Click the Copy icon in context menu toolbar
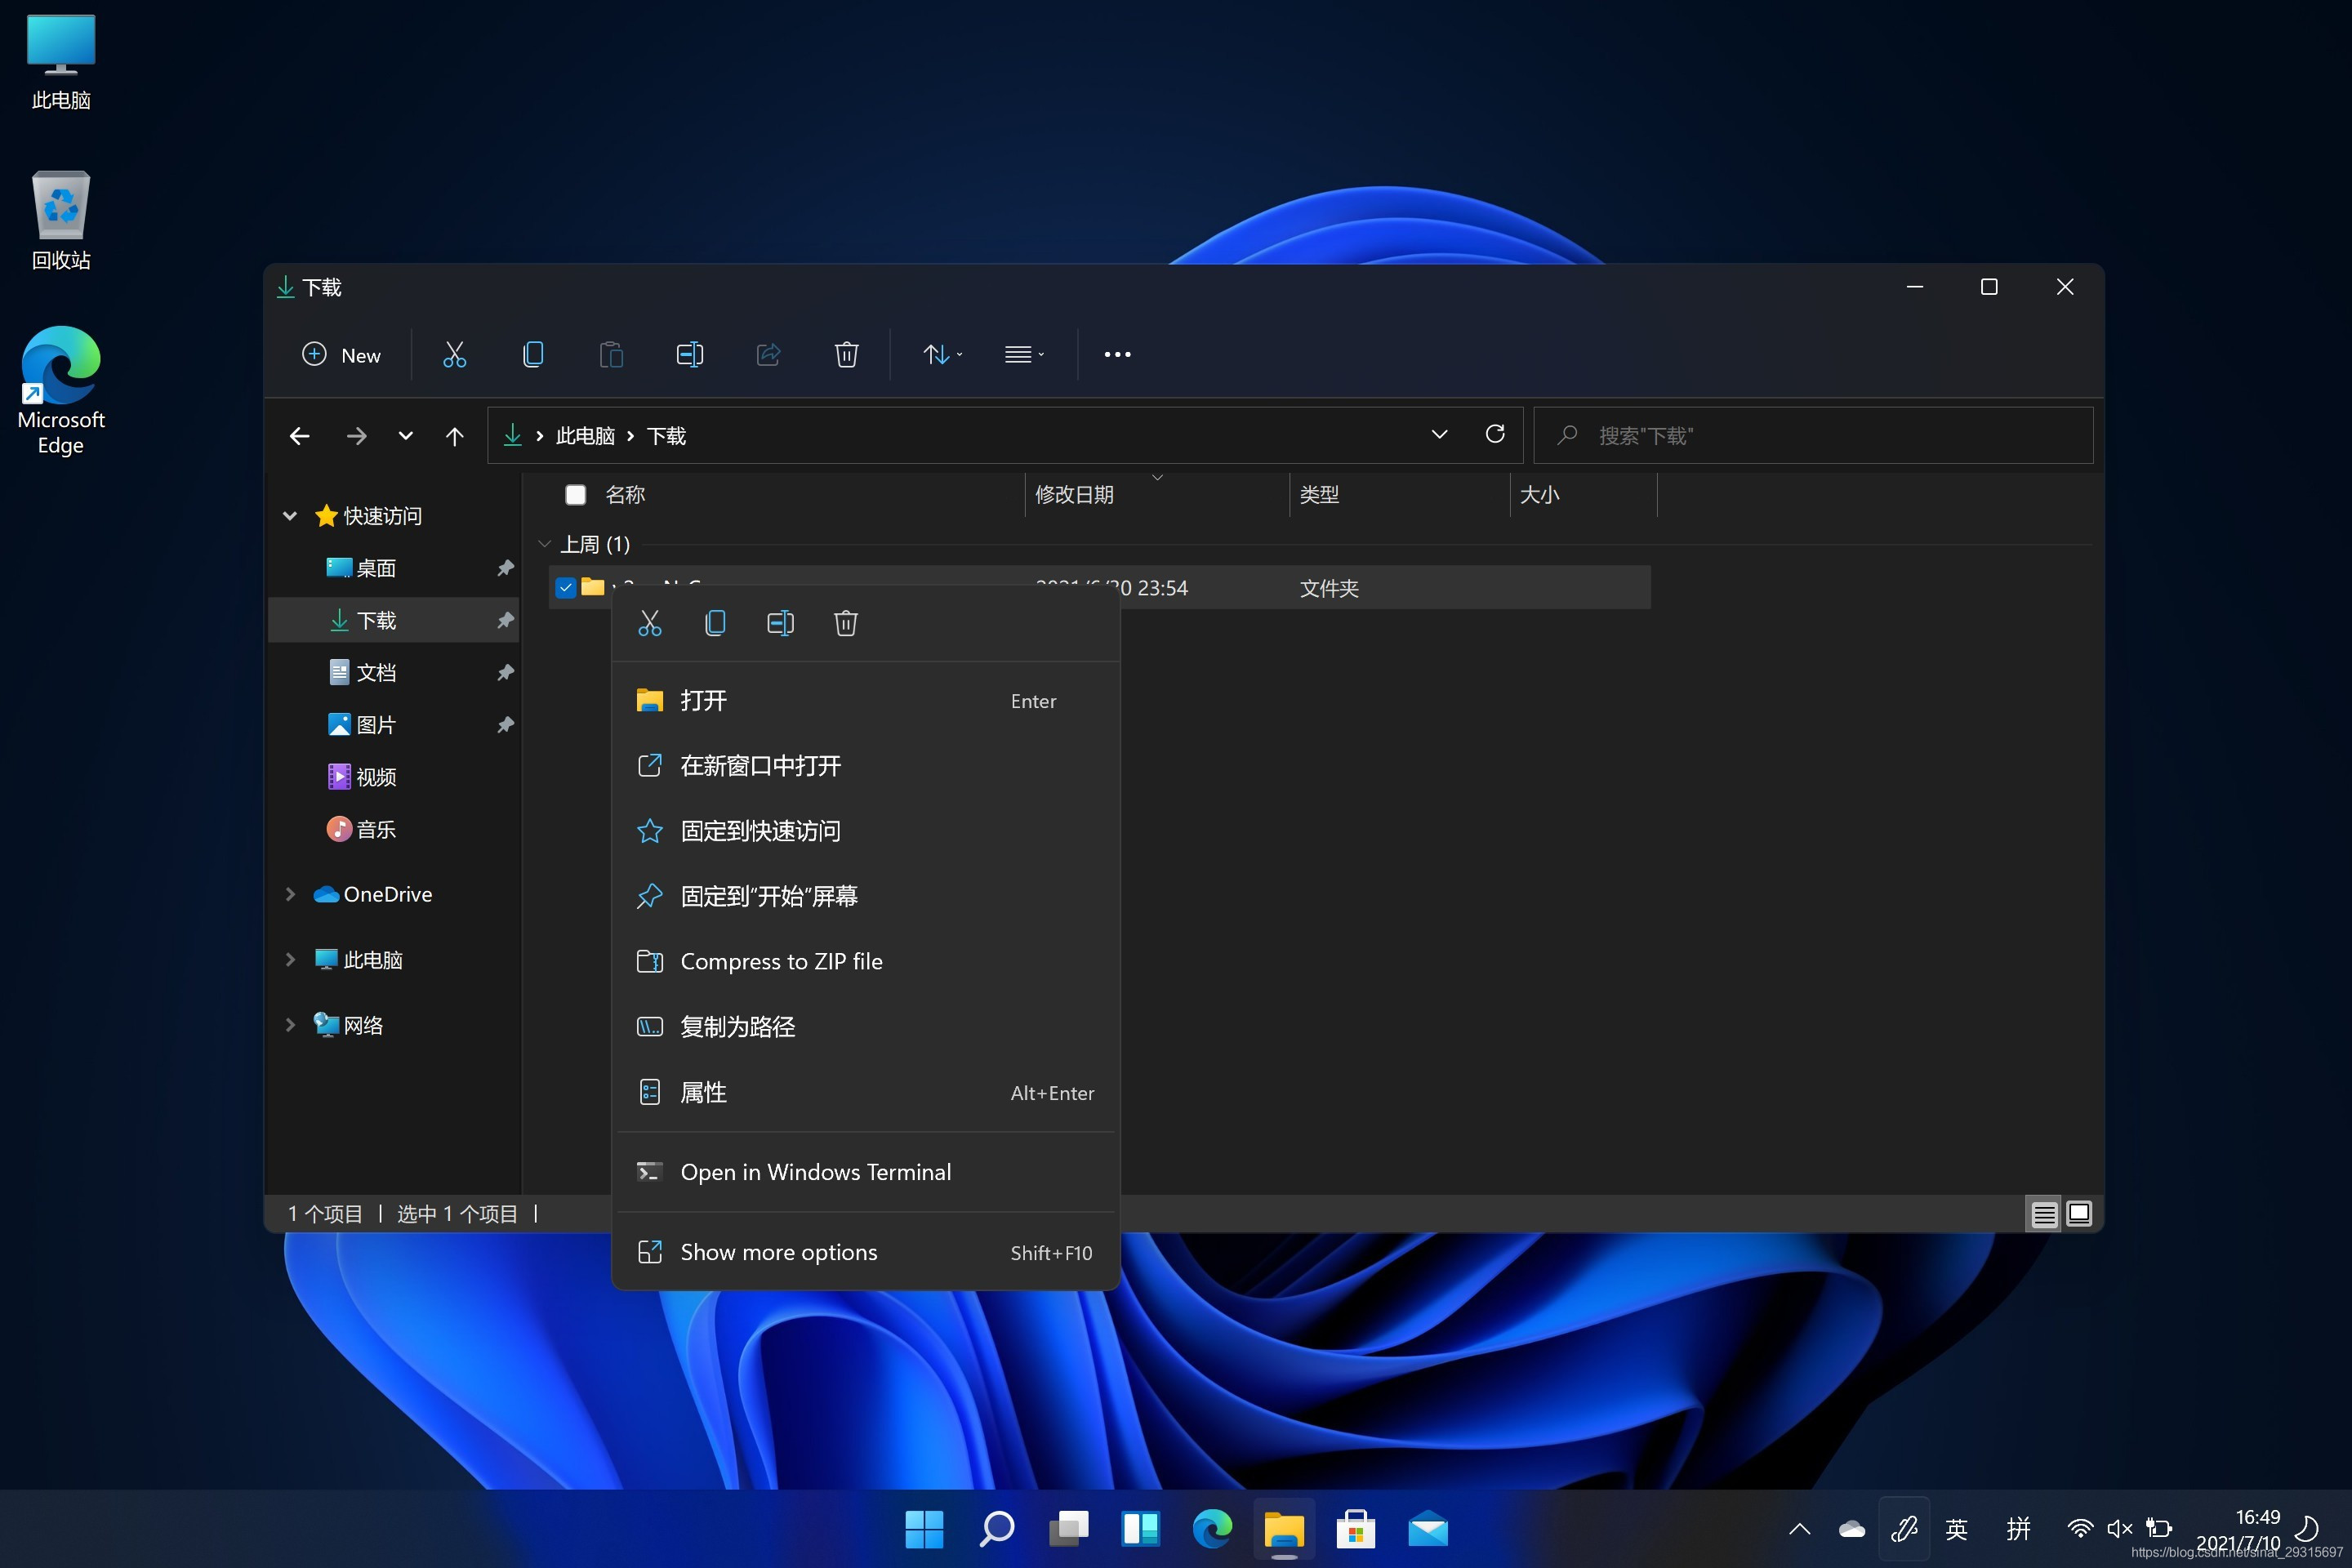Screen dimensions: 2352x1568 tap(714, 623)
